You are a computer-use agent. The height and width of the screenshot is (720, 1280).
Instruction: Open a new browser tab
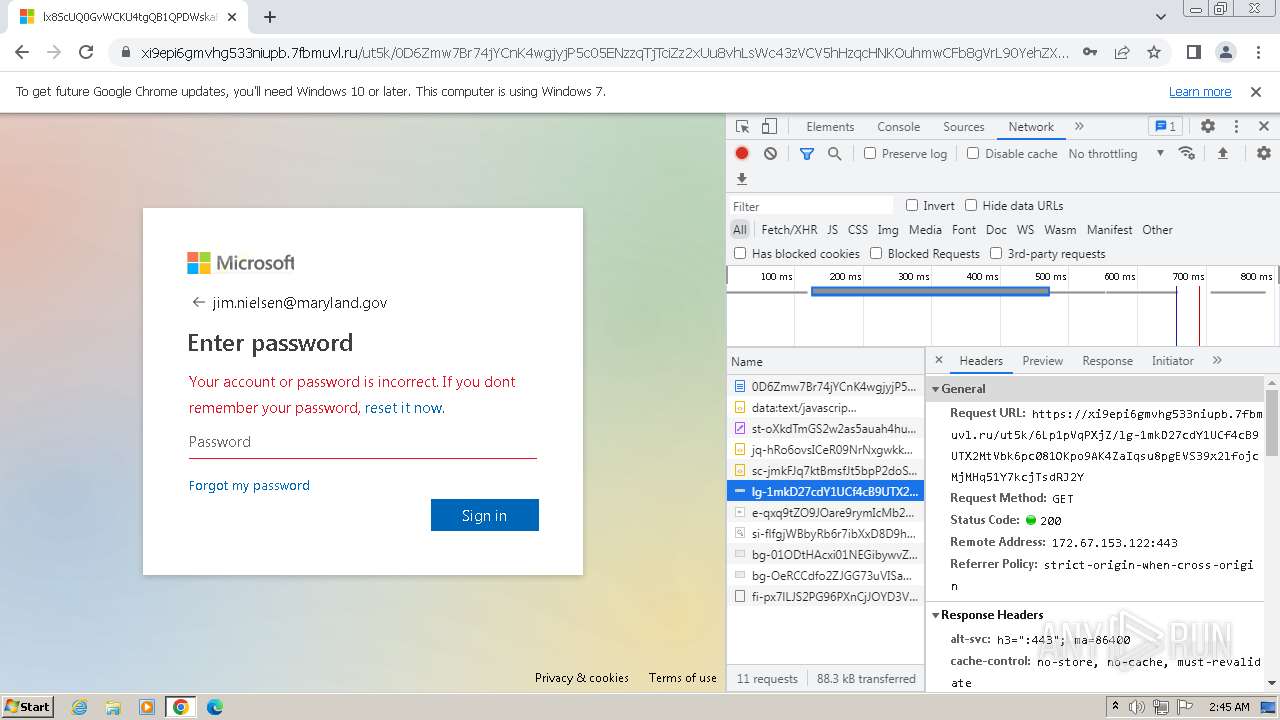point(270,17)
